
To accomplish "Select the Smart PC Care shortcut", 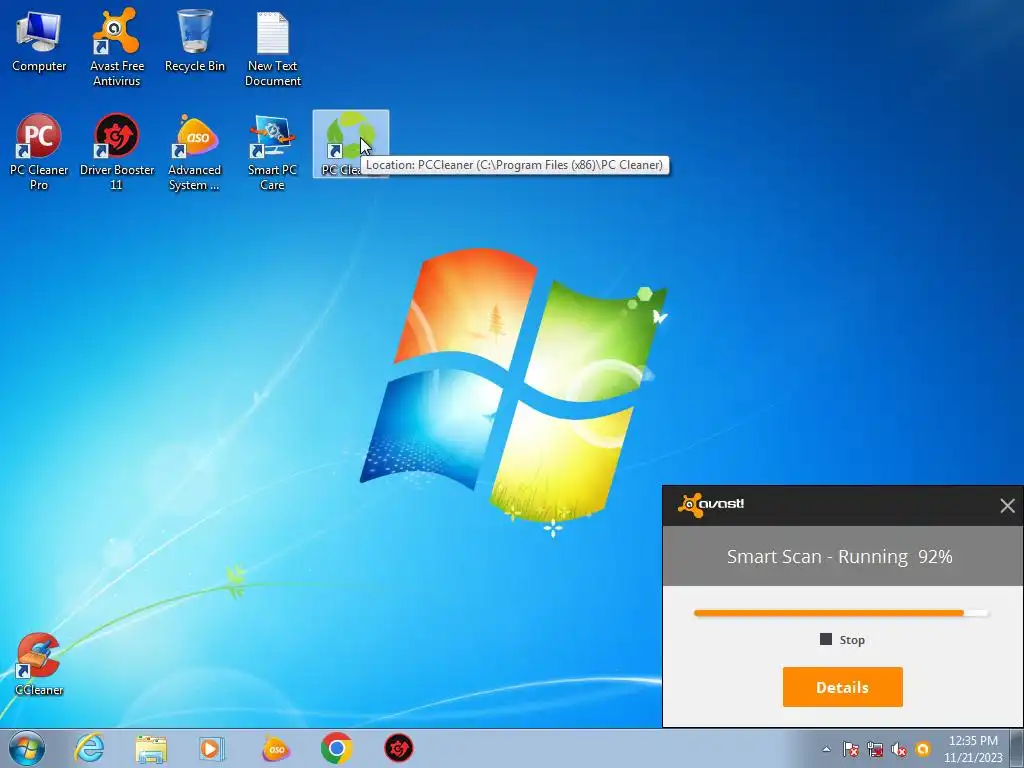I will (x=272, y=152).
